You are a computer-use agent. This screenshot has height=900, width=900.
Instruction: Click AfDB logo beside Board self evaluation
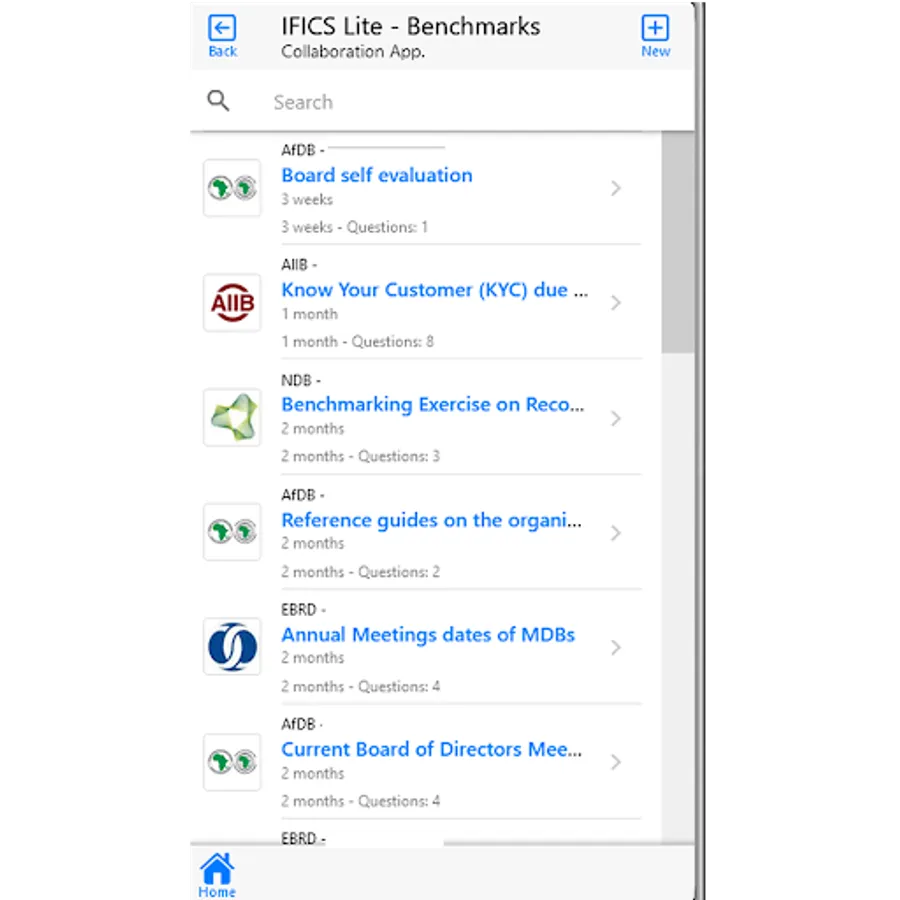point(232,188)
